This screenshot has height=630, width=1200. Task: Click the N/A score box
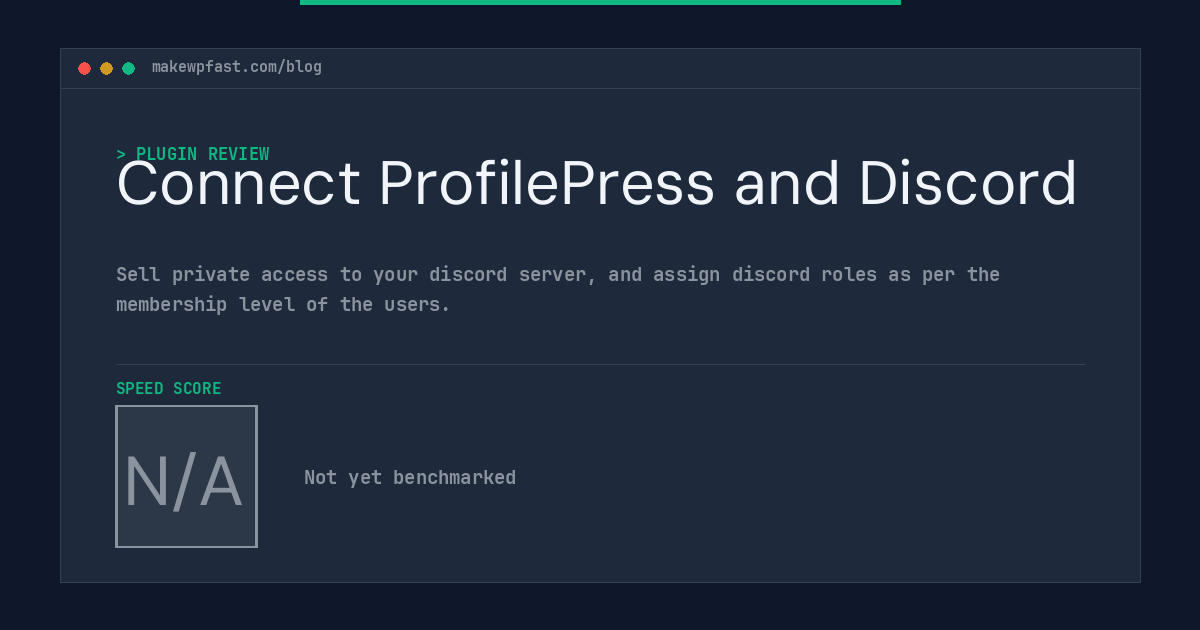tap(187, 476)
